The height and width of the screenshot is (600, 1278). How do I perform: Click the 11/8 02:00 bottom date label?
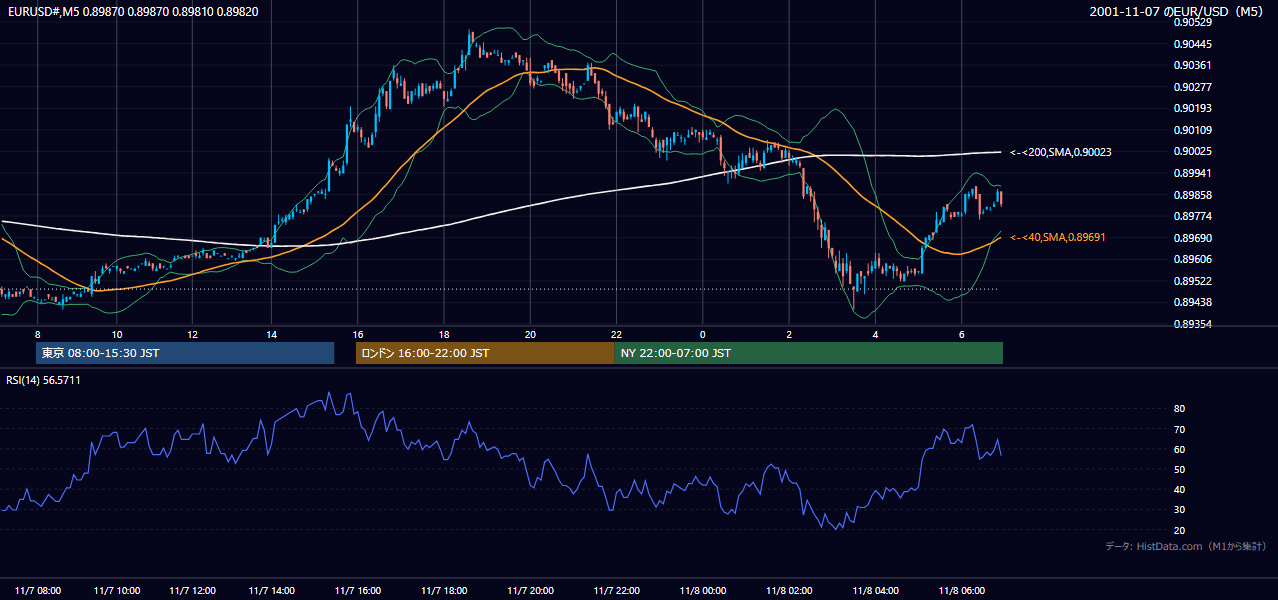point(789,590)
